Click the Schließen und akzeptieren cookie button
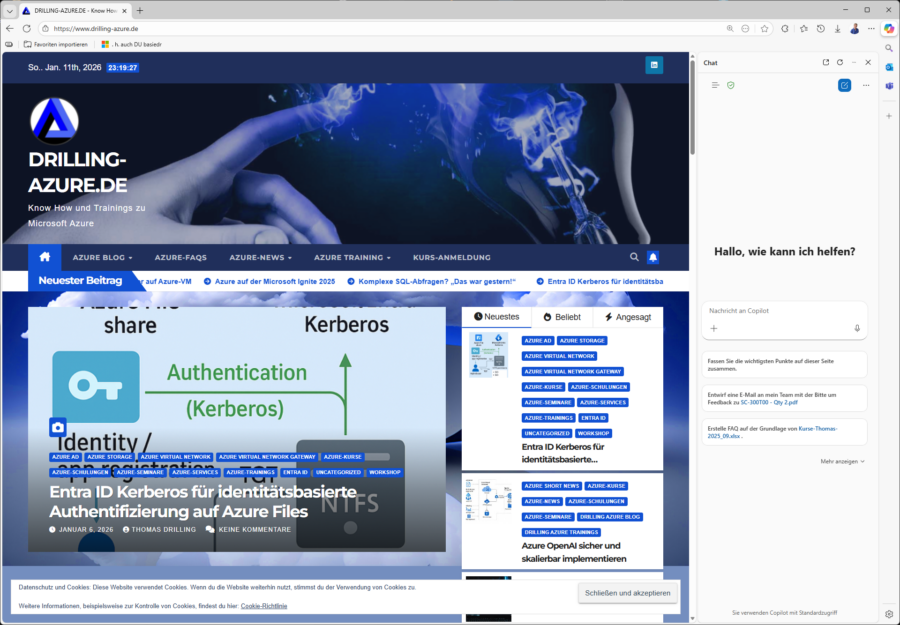The height and width of the screenshot is (625, 900). coord(627,593)
